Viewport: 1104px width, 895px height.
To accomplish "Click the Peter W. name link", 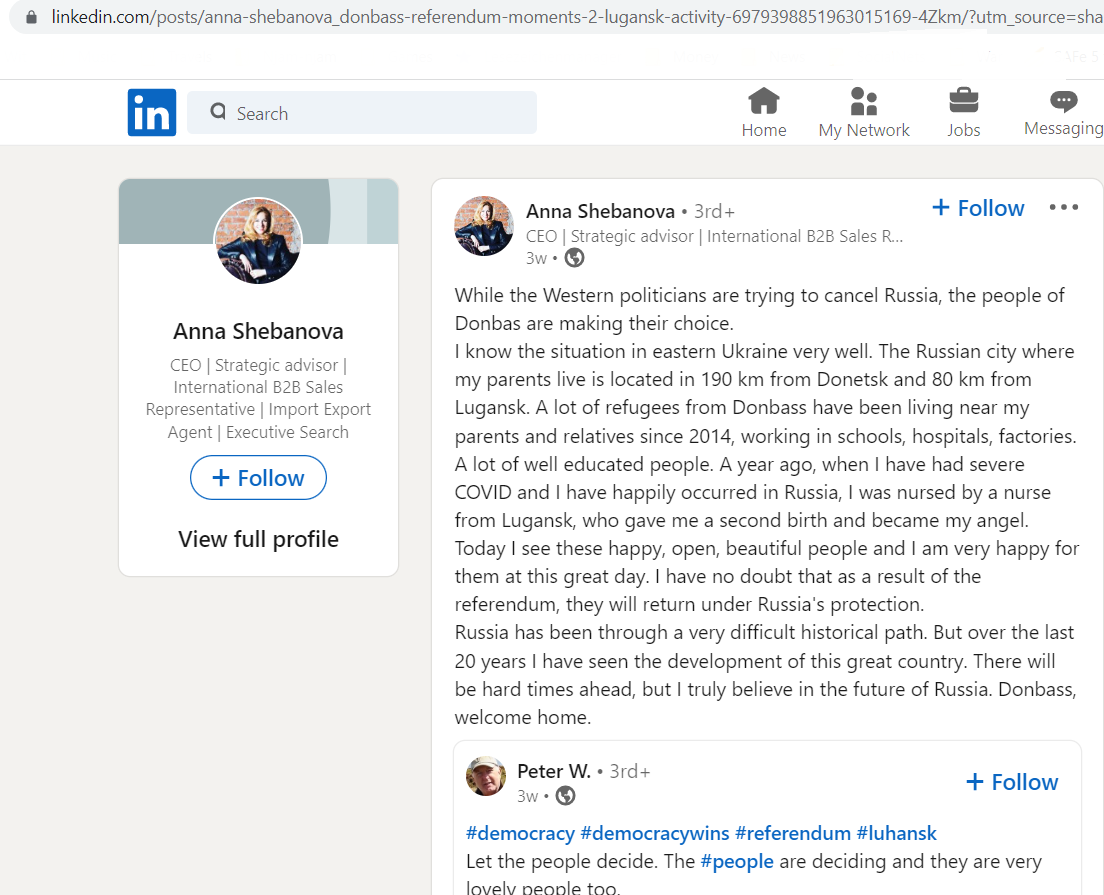I will click(554, 771).
